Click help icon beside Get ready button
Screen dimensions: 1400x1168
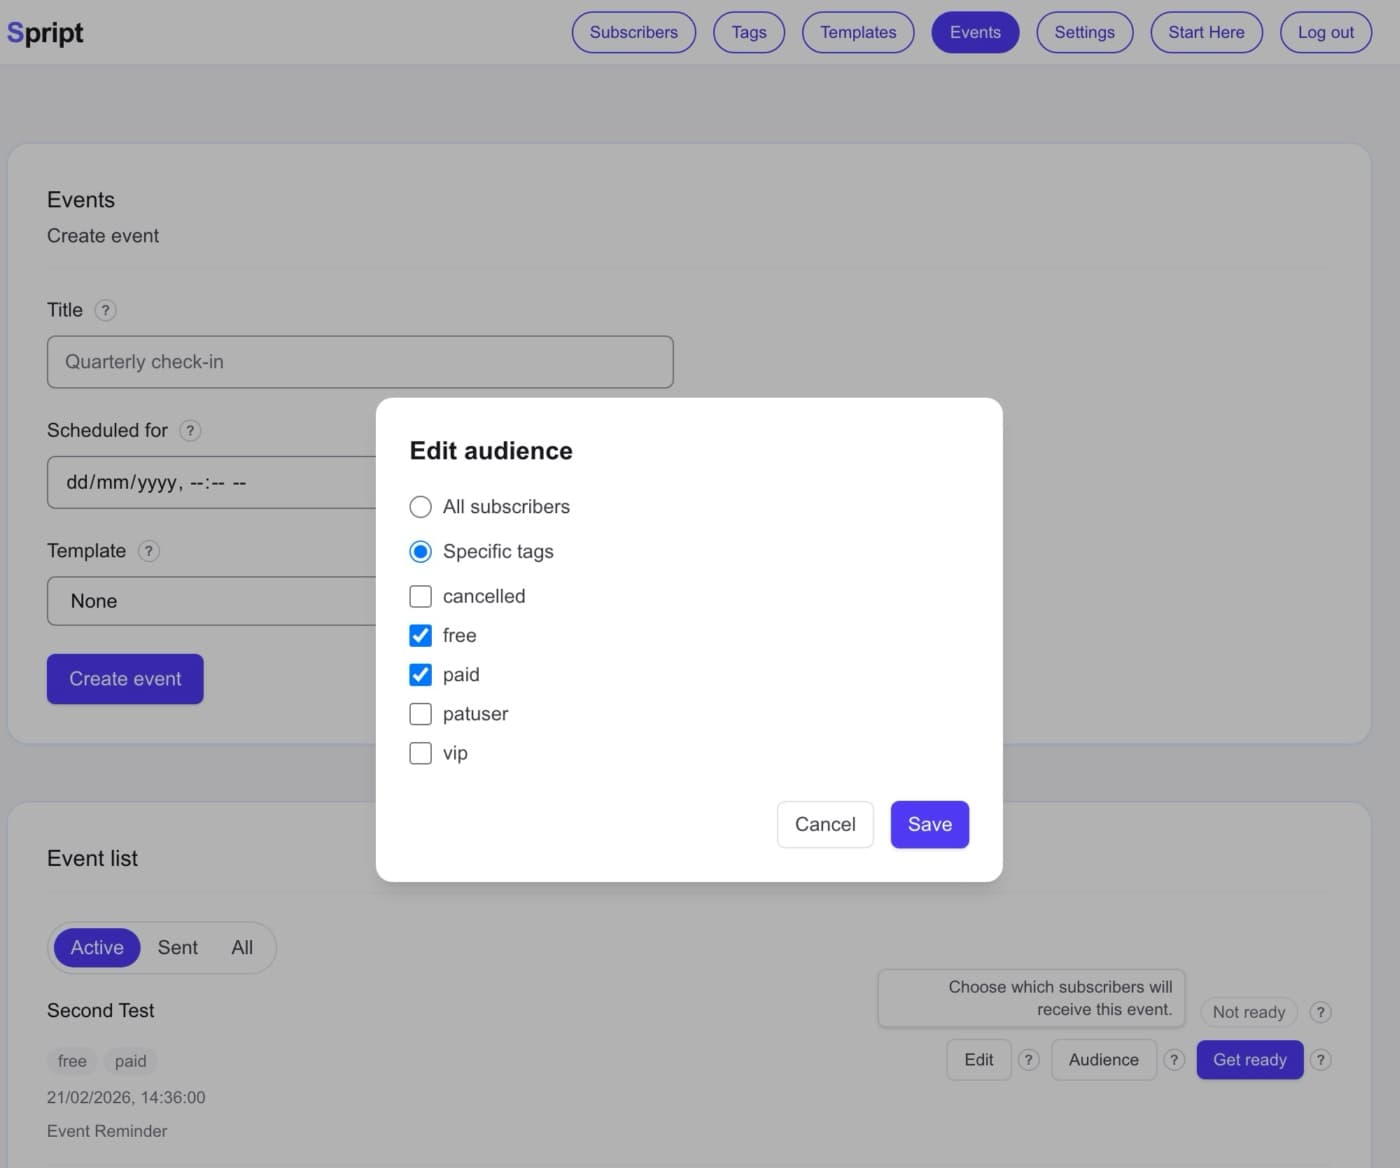pos(1320,1060)
